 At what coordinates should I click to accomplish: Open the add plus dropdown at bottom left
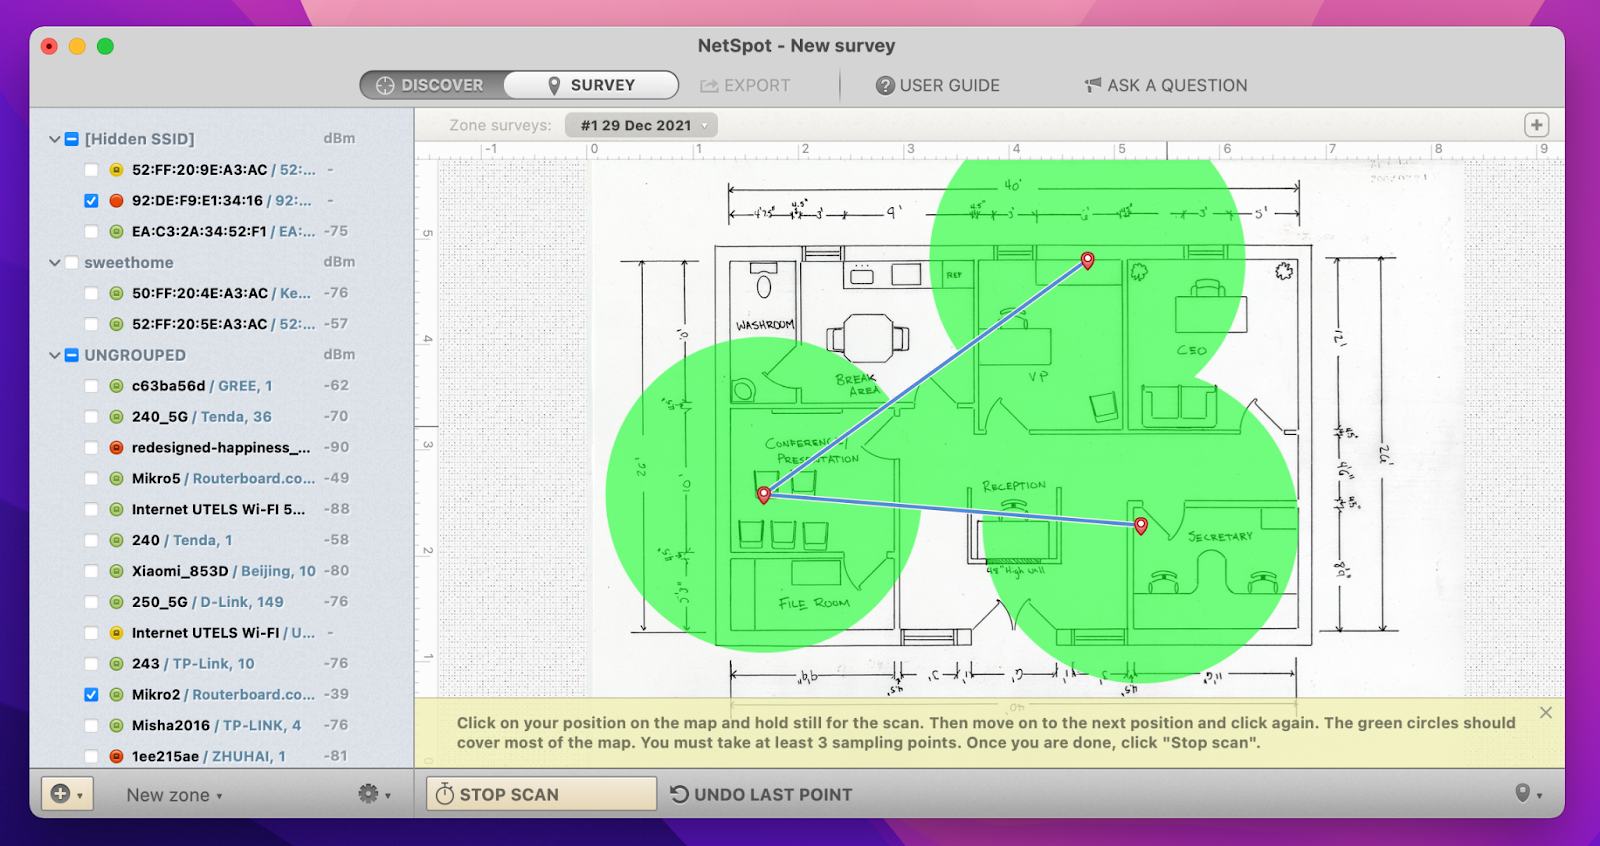(67, 794)
